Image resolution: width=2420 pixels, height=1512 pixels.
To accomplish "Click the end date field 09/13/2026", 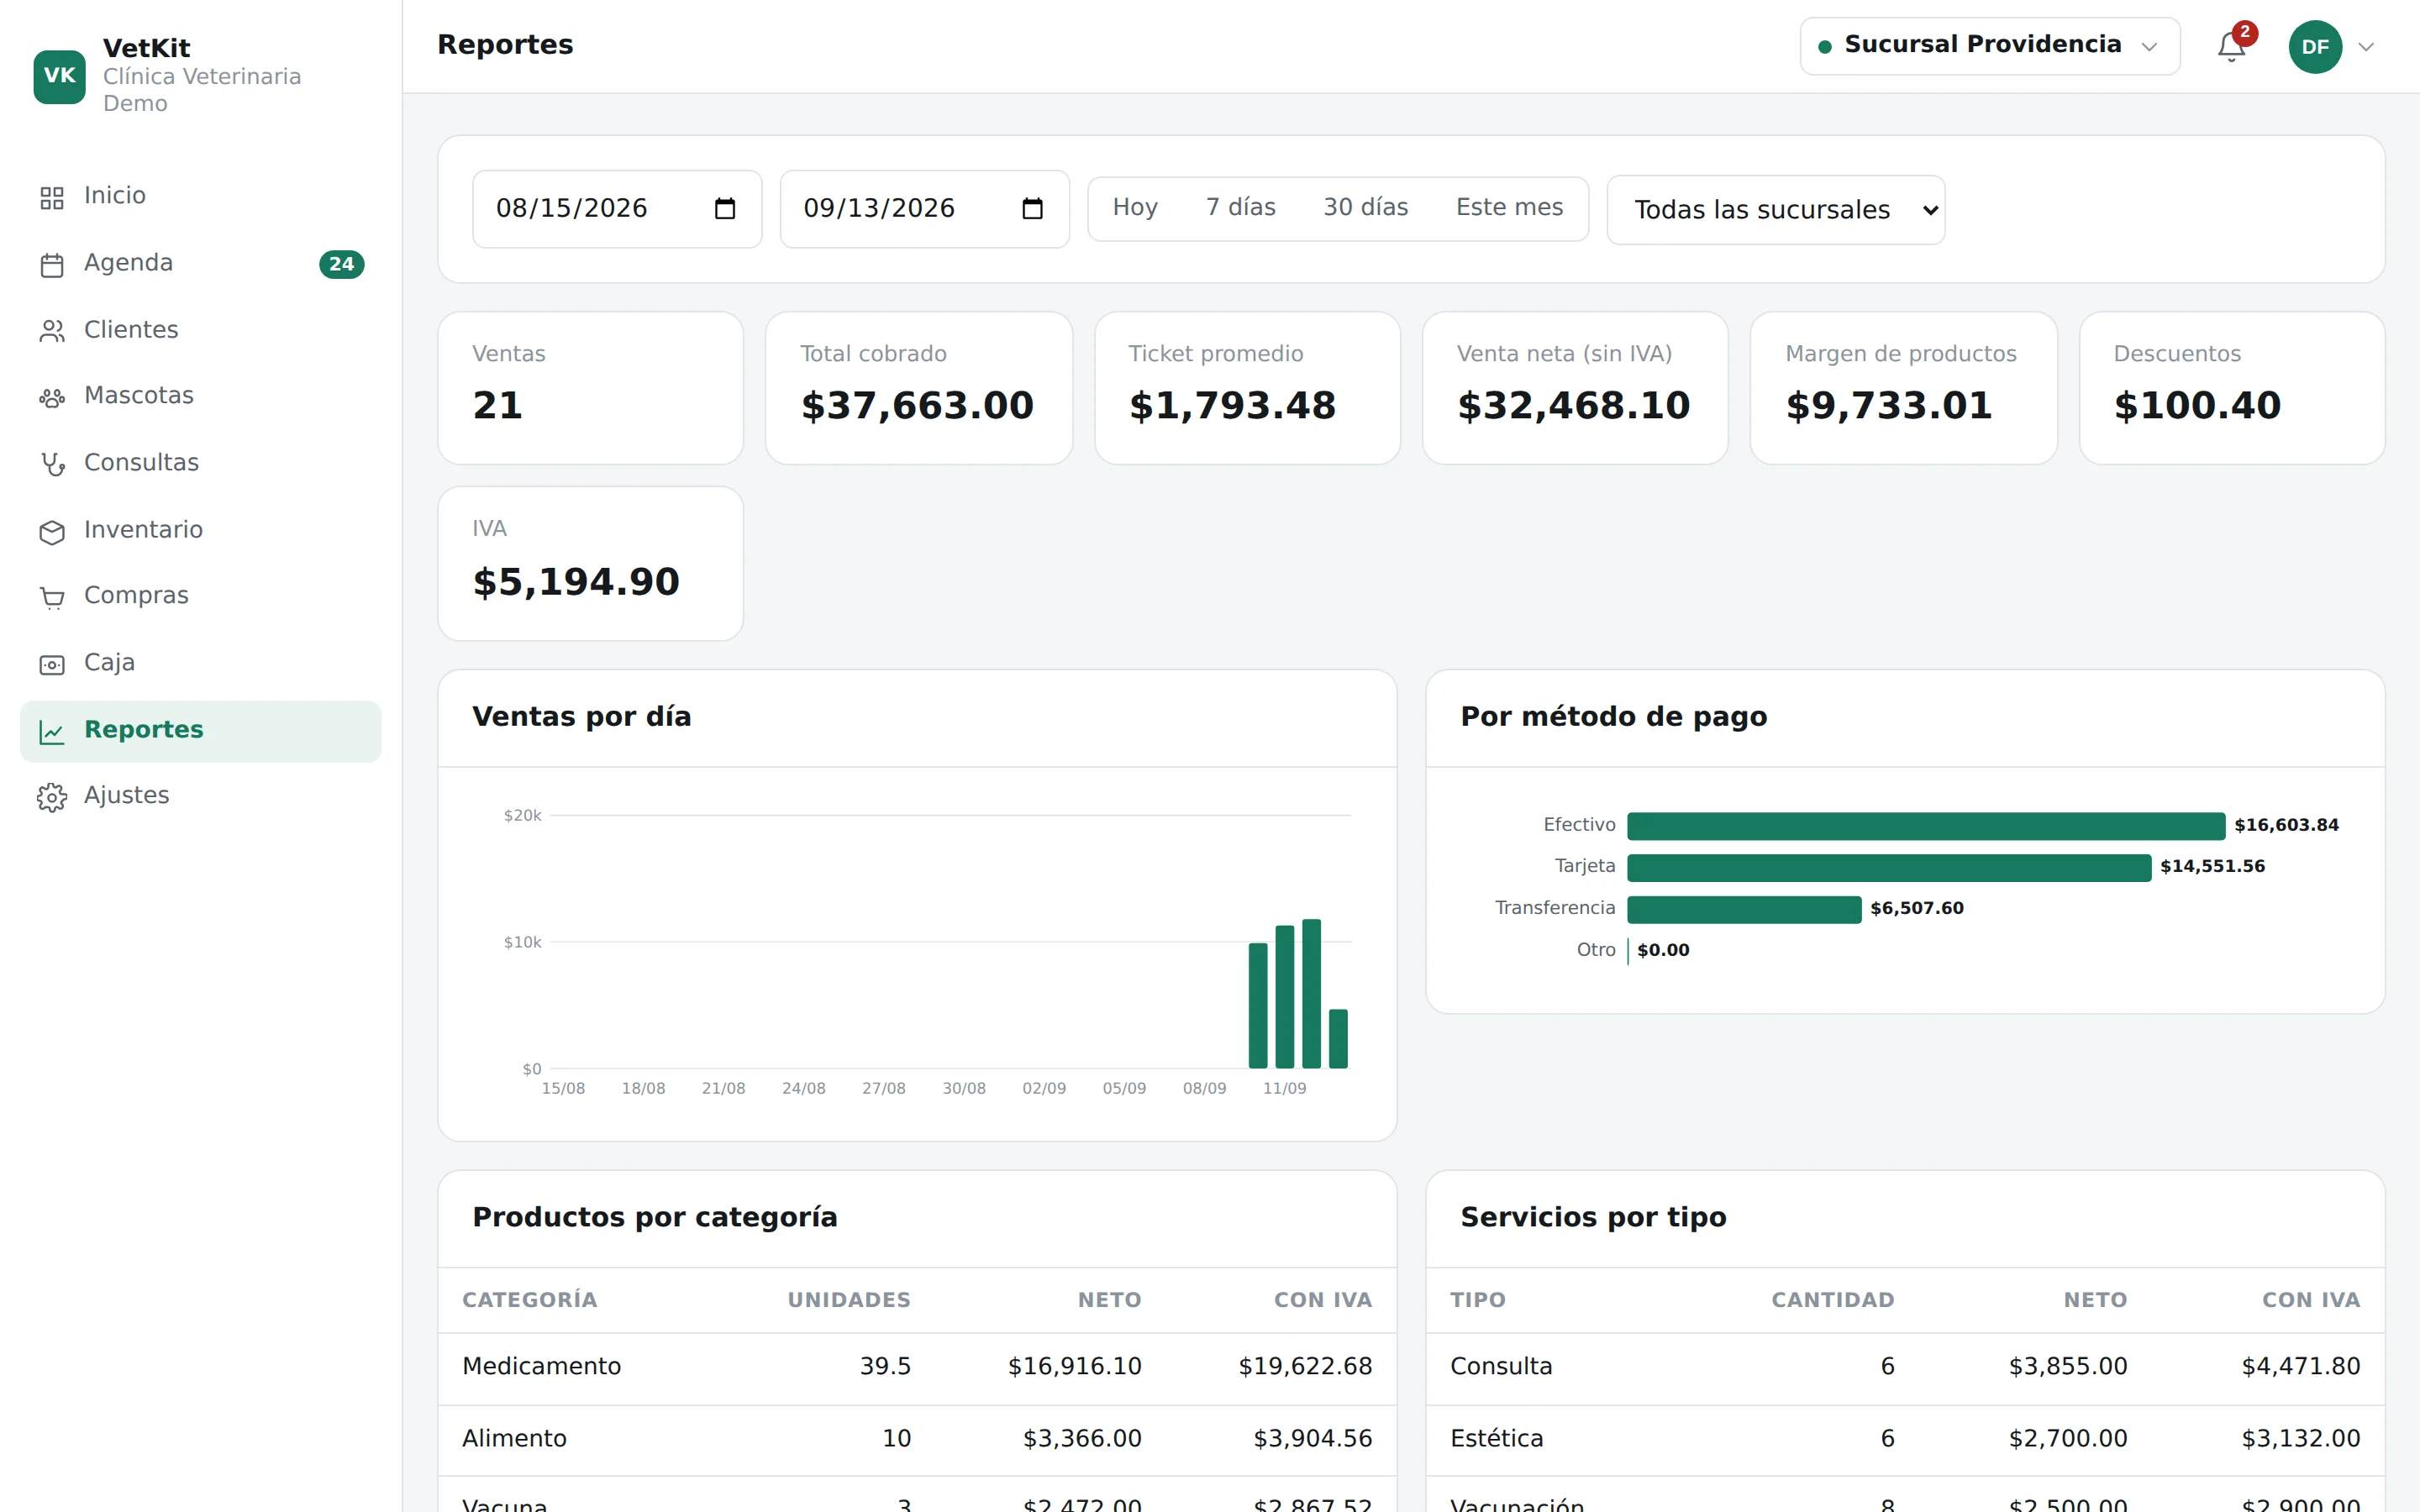I will pos(924,208).
